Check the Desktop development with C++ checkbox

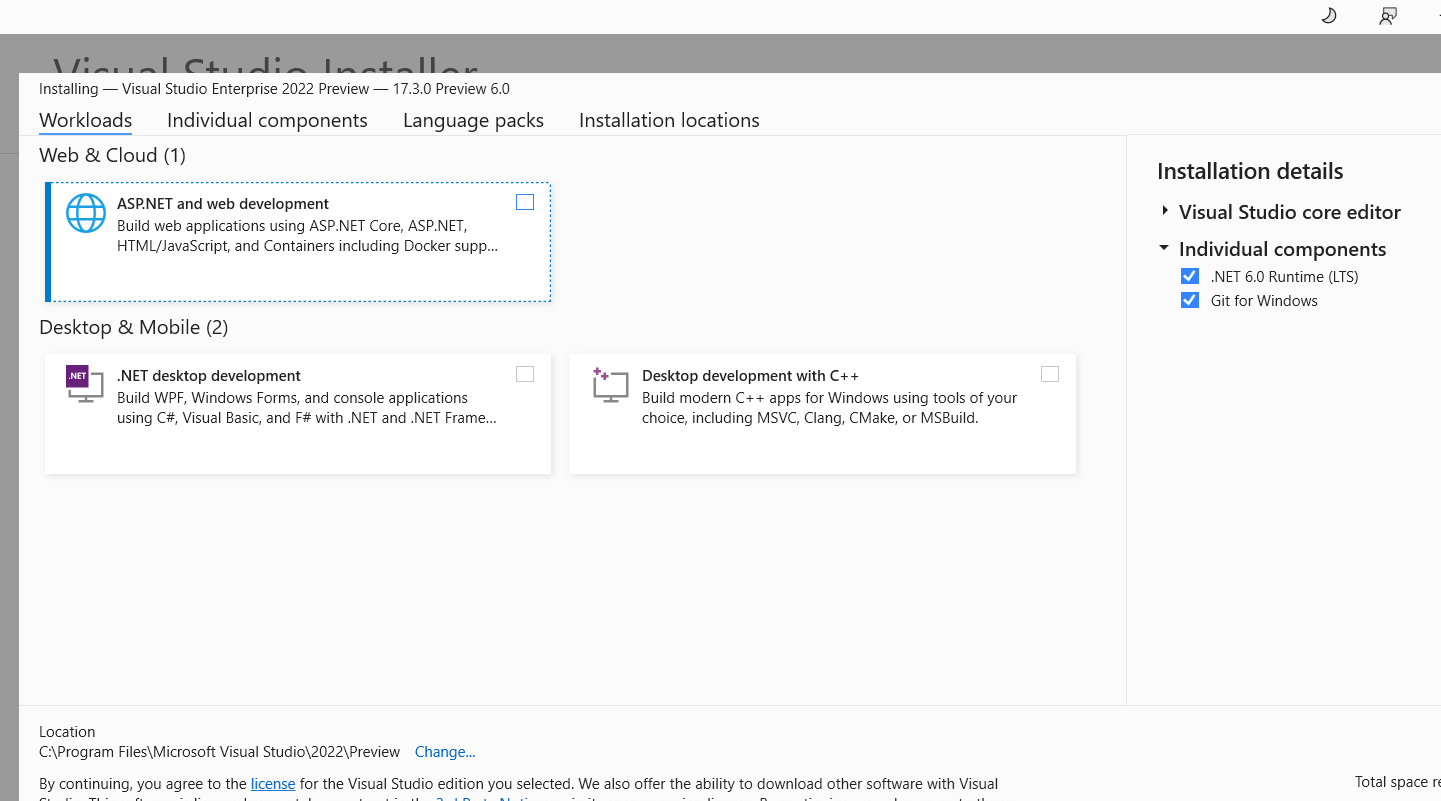[1050, 373]
